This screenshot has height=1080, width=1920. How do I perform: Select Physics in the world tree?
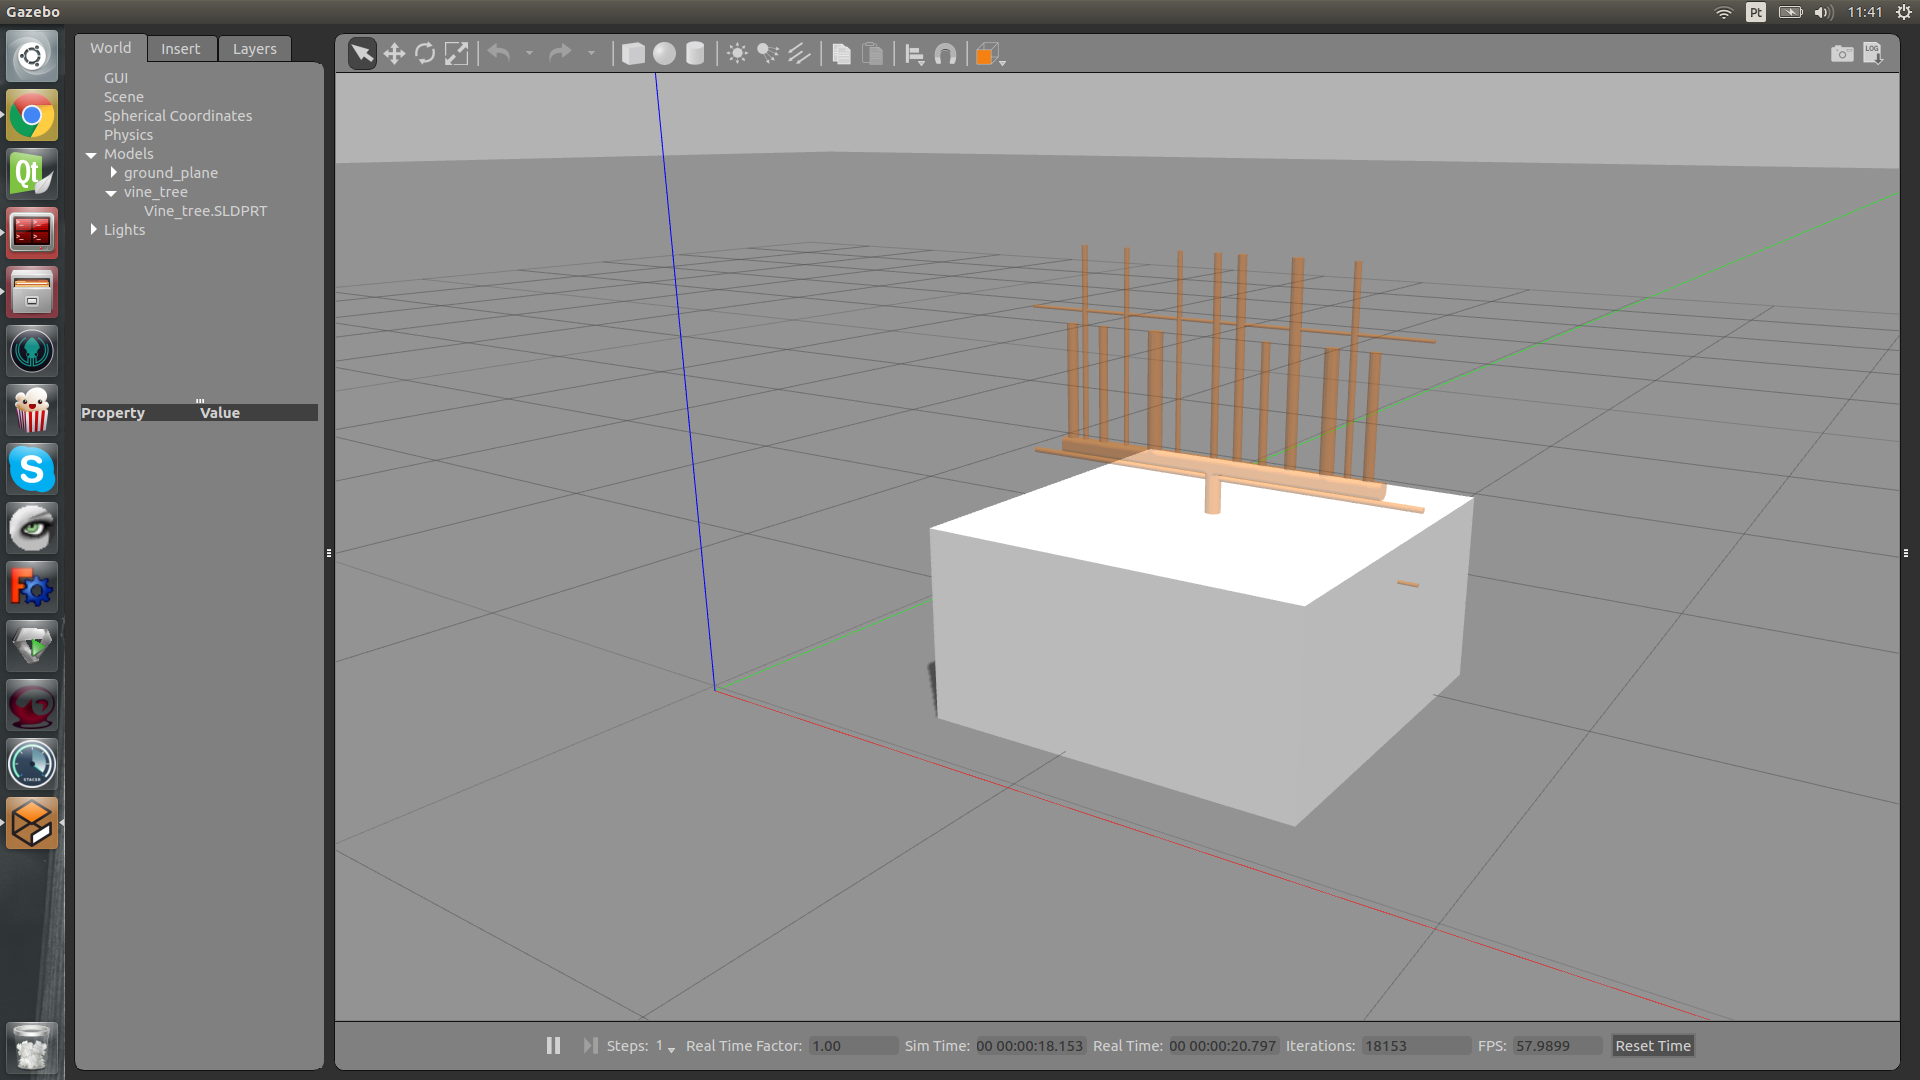coord(129,135)
